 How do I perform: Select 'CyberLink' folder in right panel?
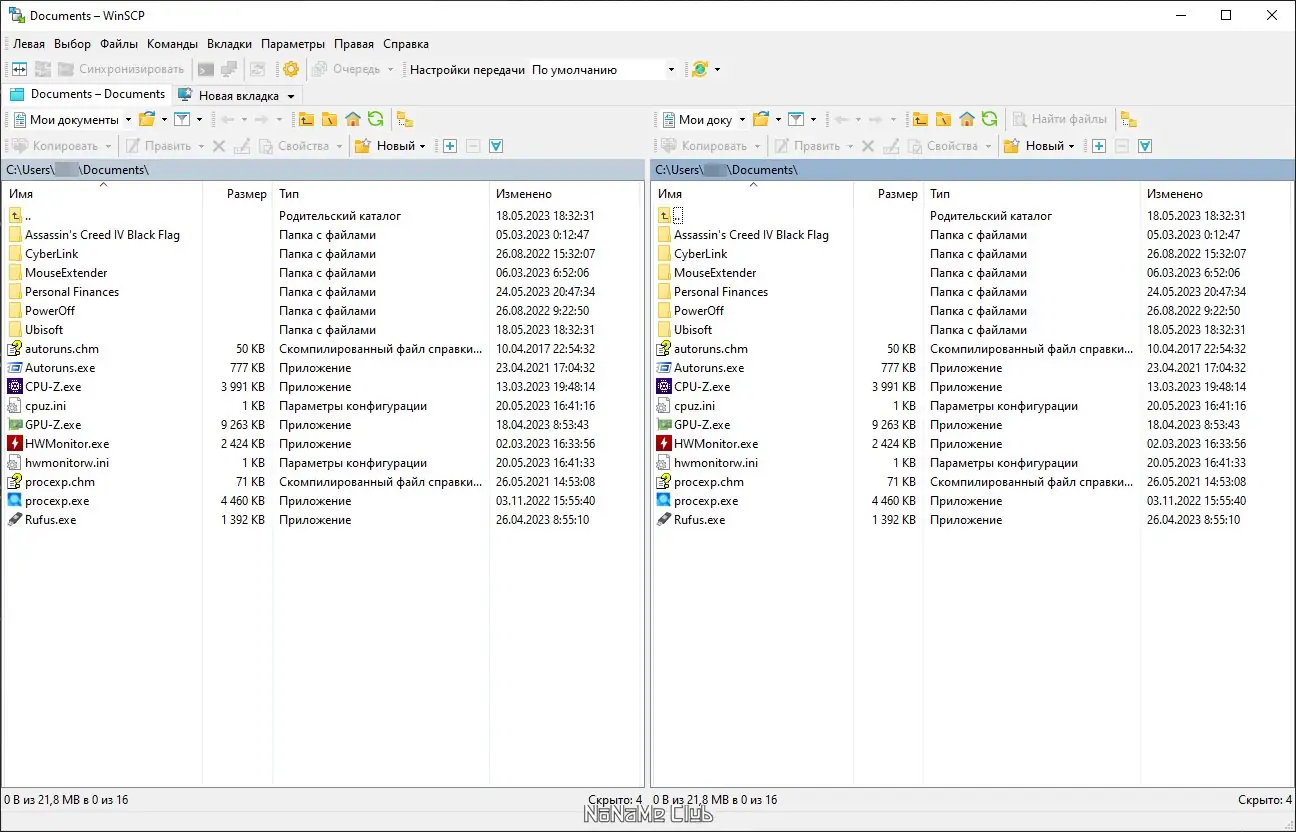click(x=700, y=254)
